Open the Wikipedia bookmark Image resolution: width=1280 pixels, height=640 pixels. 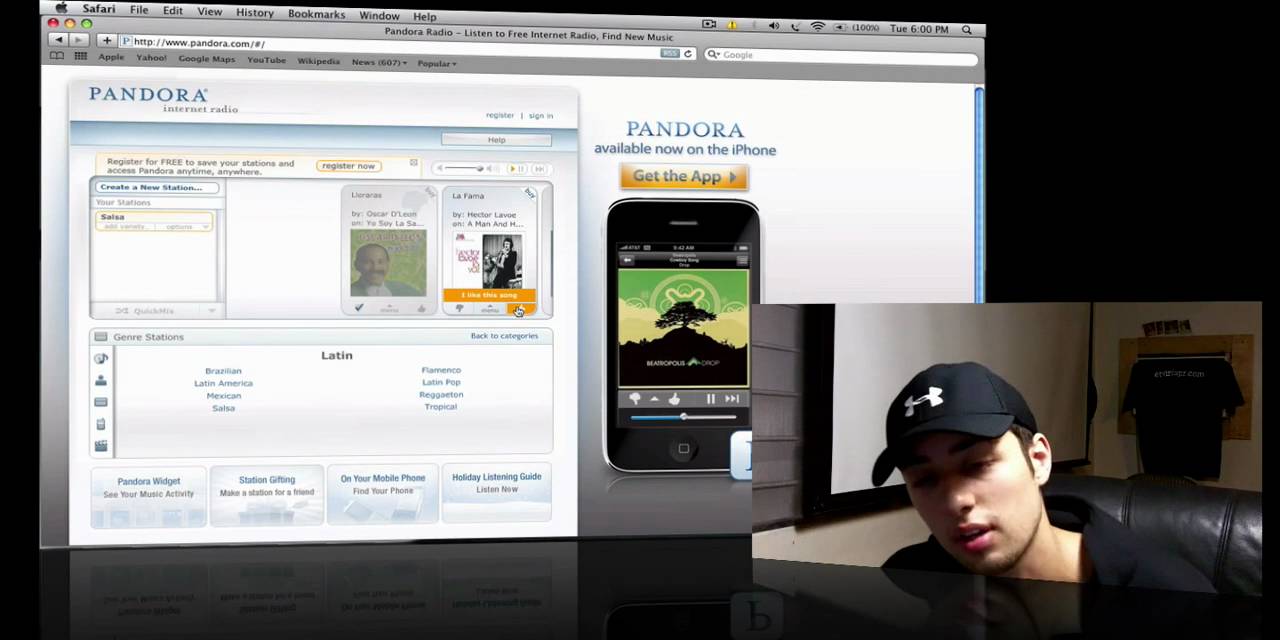coord(318,61)
